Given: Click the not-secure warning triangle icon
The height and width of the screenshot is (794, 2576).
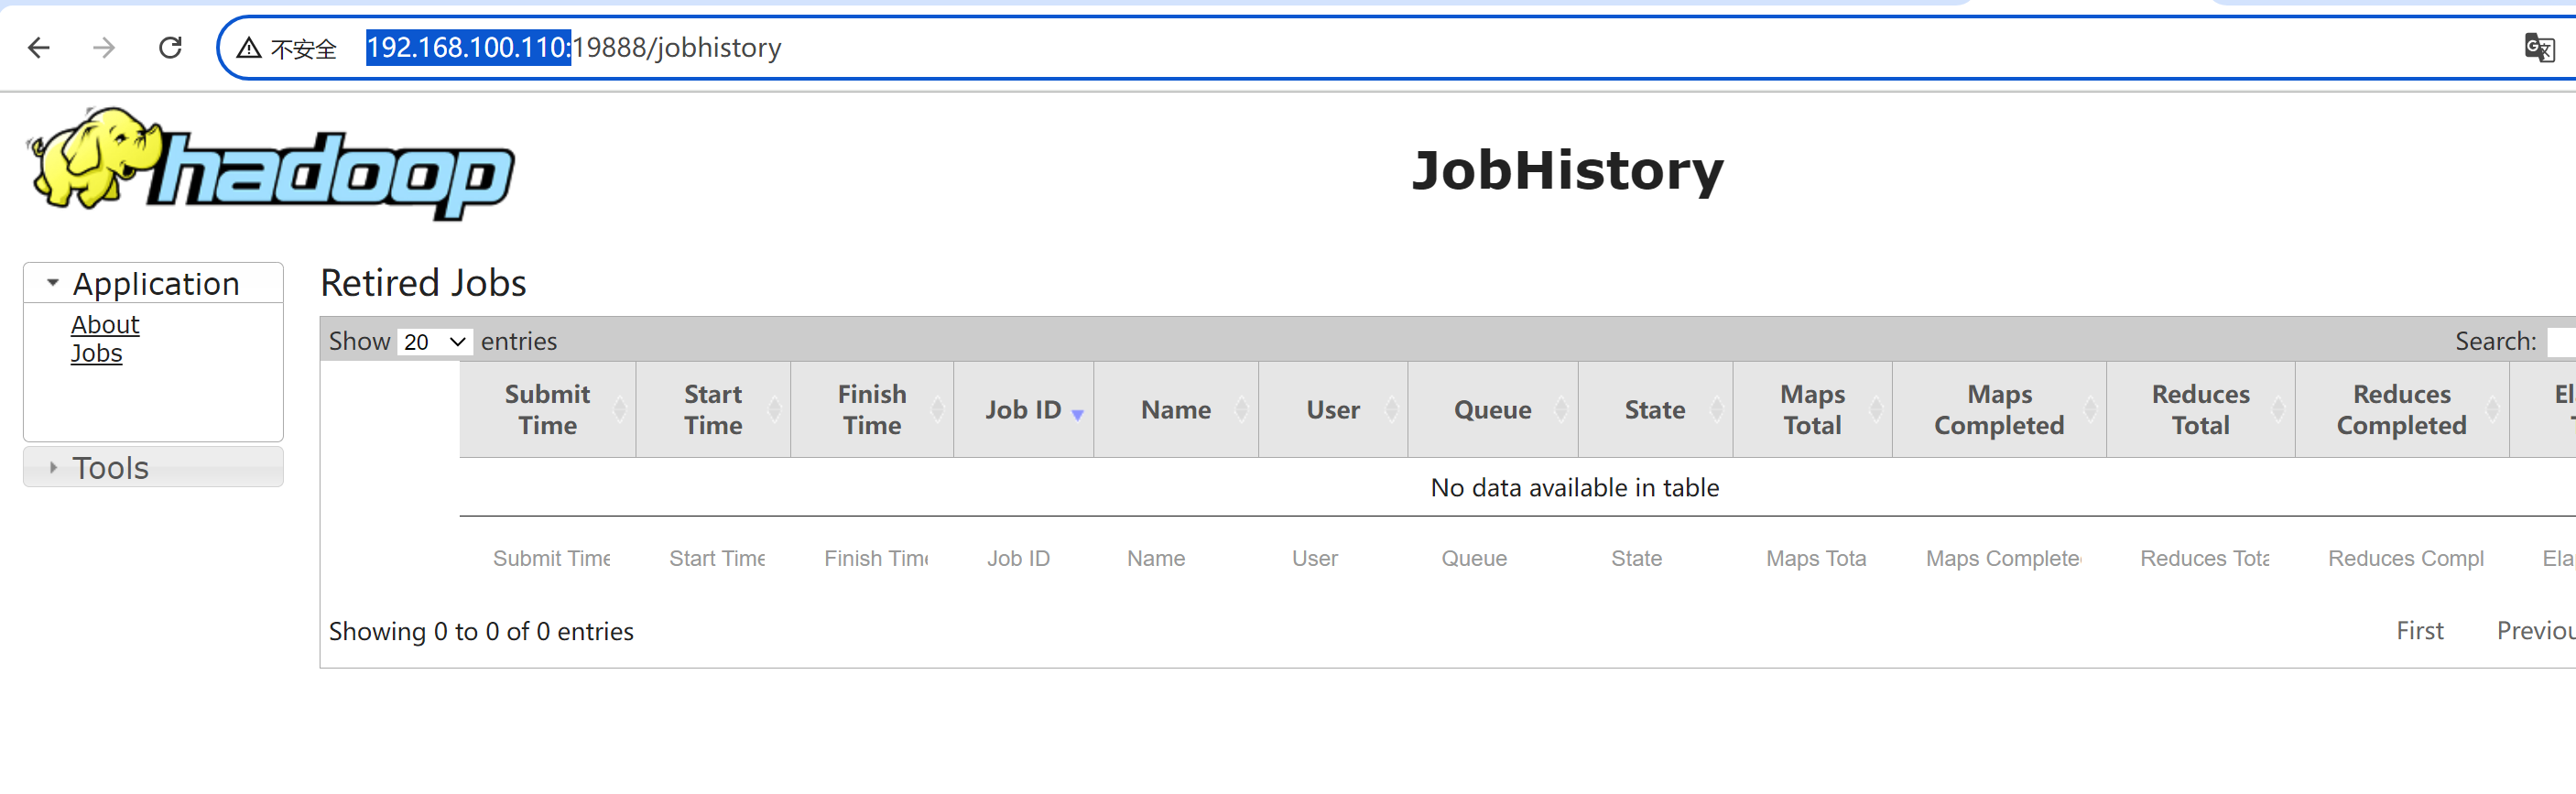Looking at the screenshot, I should click(249, 48).
